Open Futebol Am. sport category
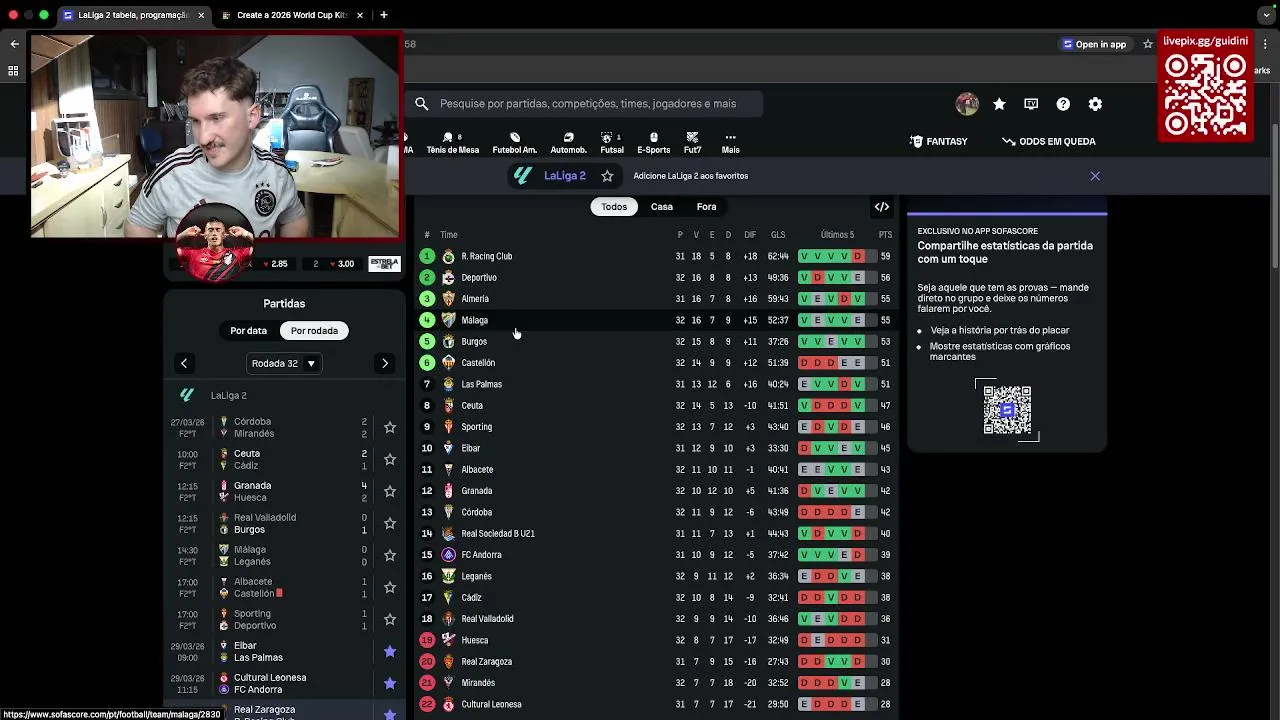 pos(514,143)
